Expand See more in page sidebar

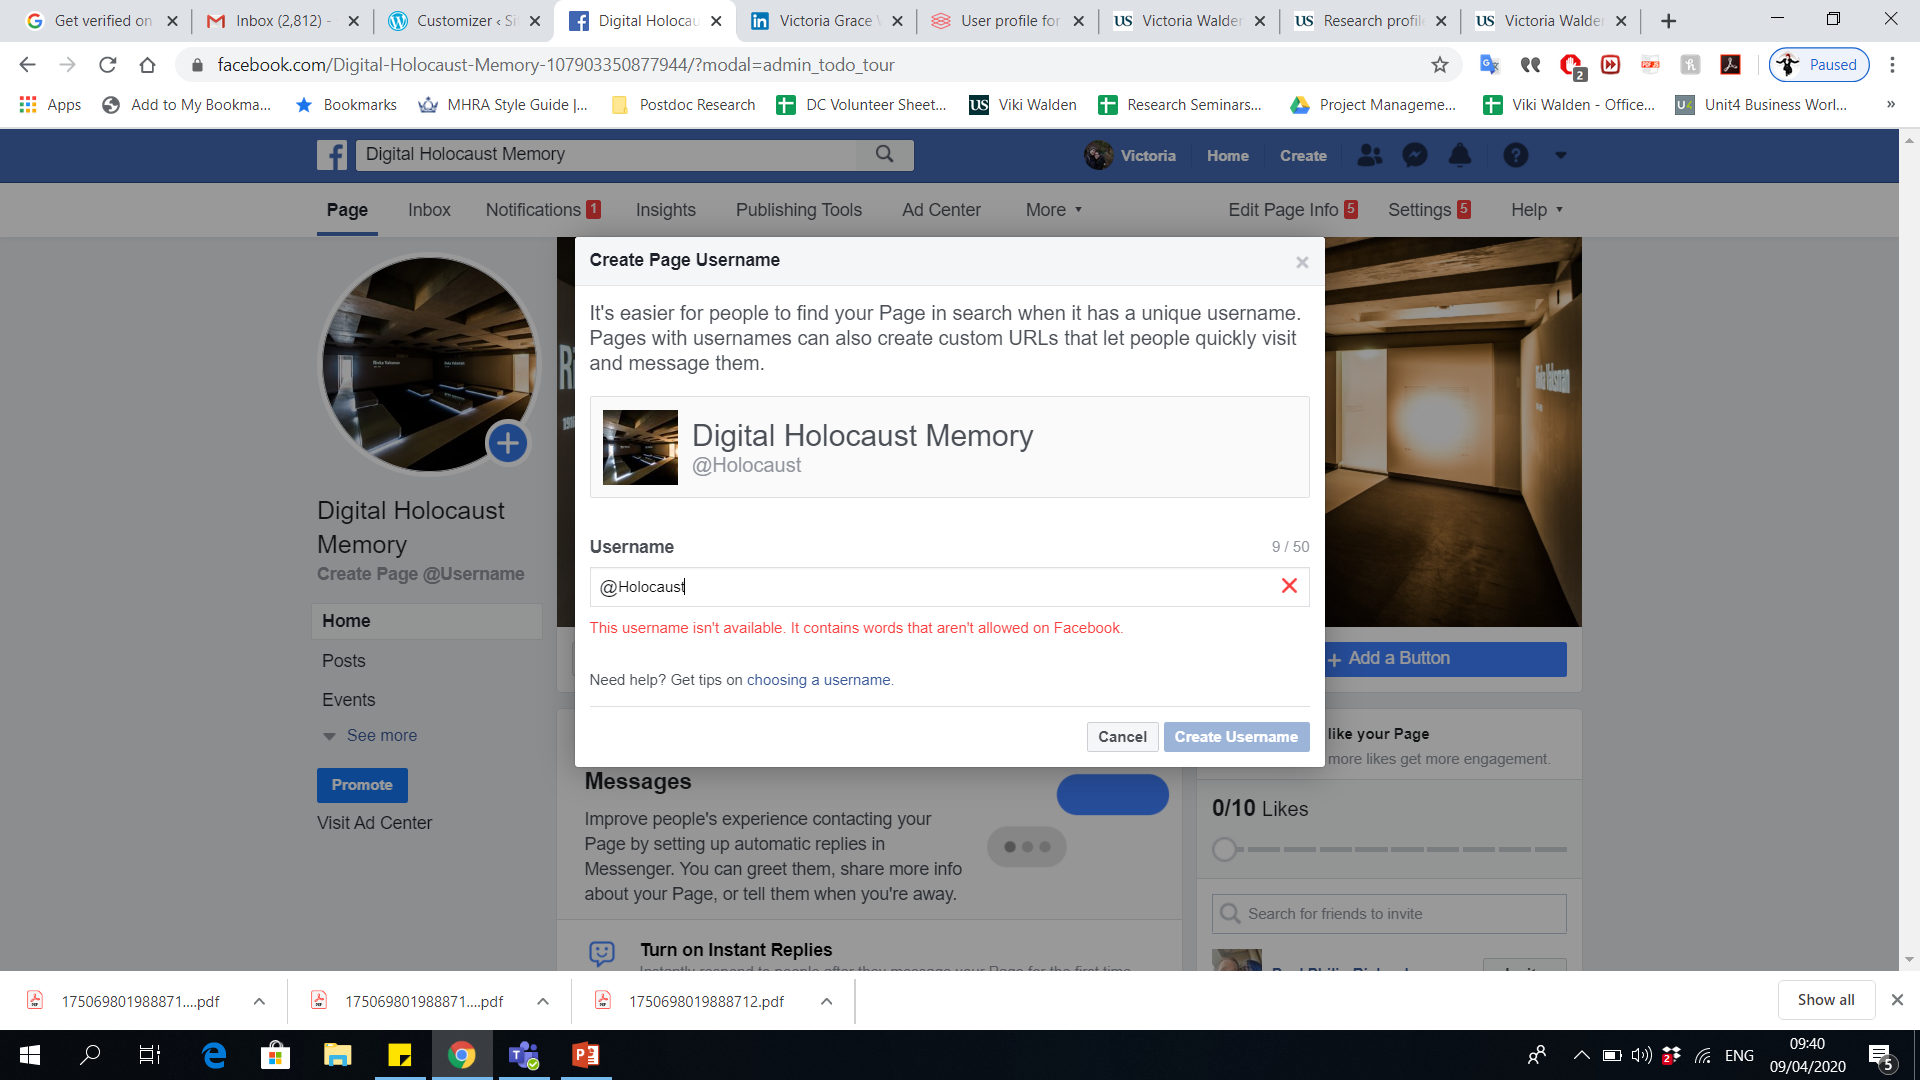[x=370, y=736]
